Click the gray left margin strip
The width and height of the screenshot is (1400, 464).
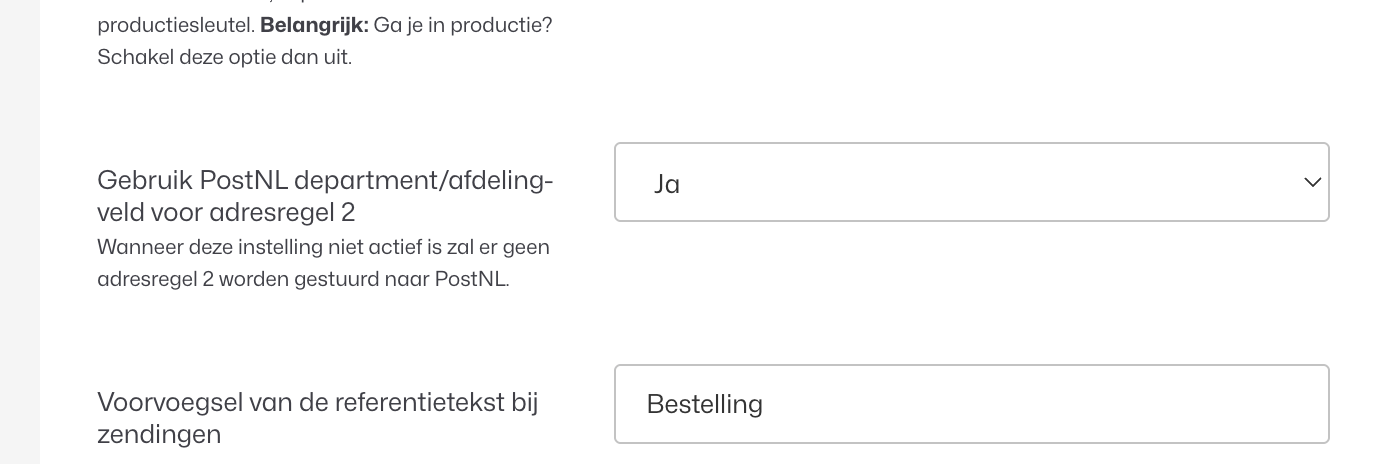pyautogui.click(x=19, y=232)
